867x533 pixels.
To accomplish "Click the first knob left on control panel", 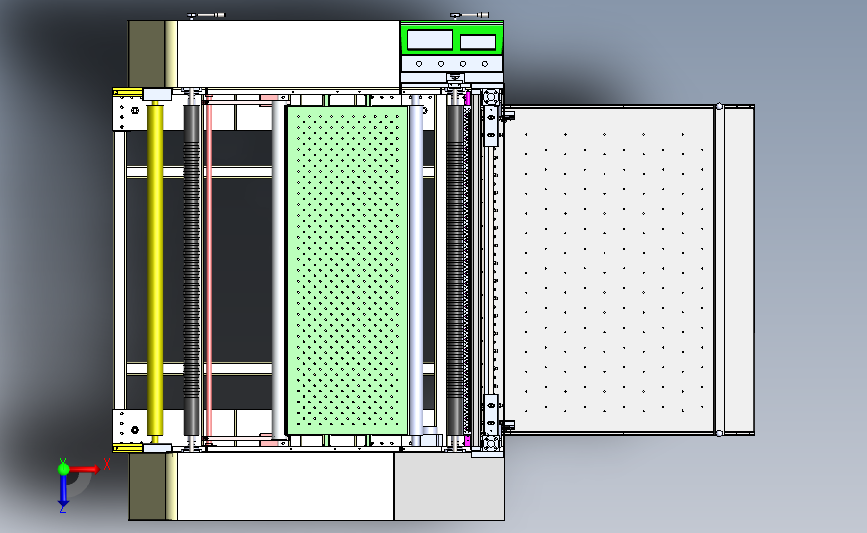I will tap(419, 64).
